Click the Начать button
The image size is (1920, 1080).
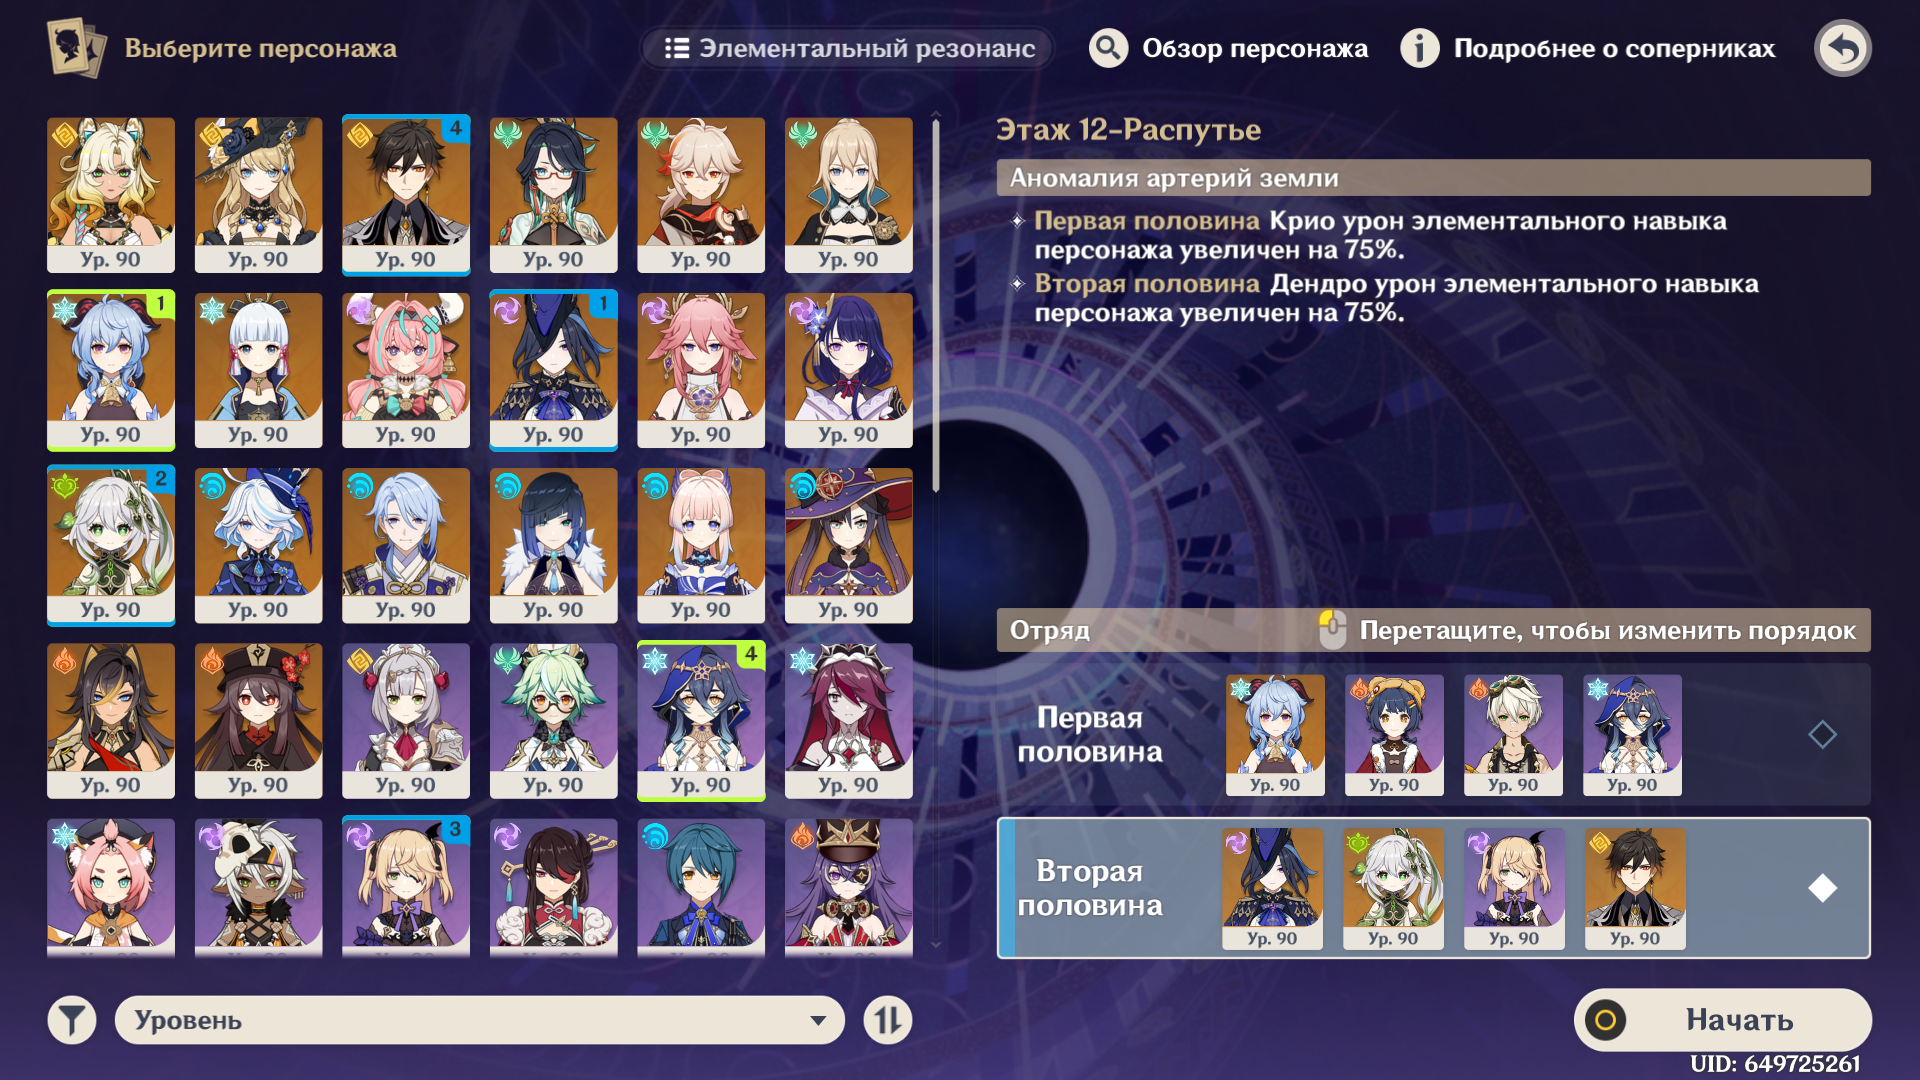click(1722, 1020)
